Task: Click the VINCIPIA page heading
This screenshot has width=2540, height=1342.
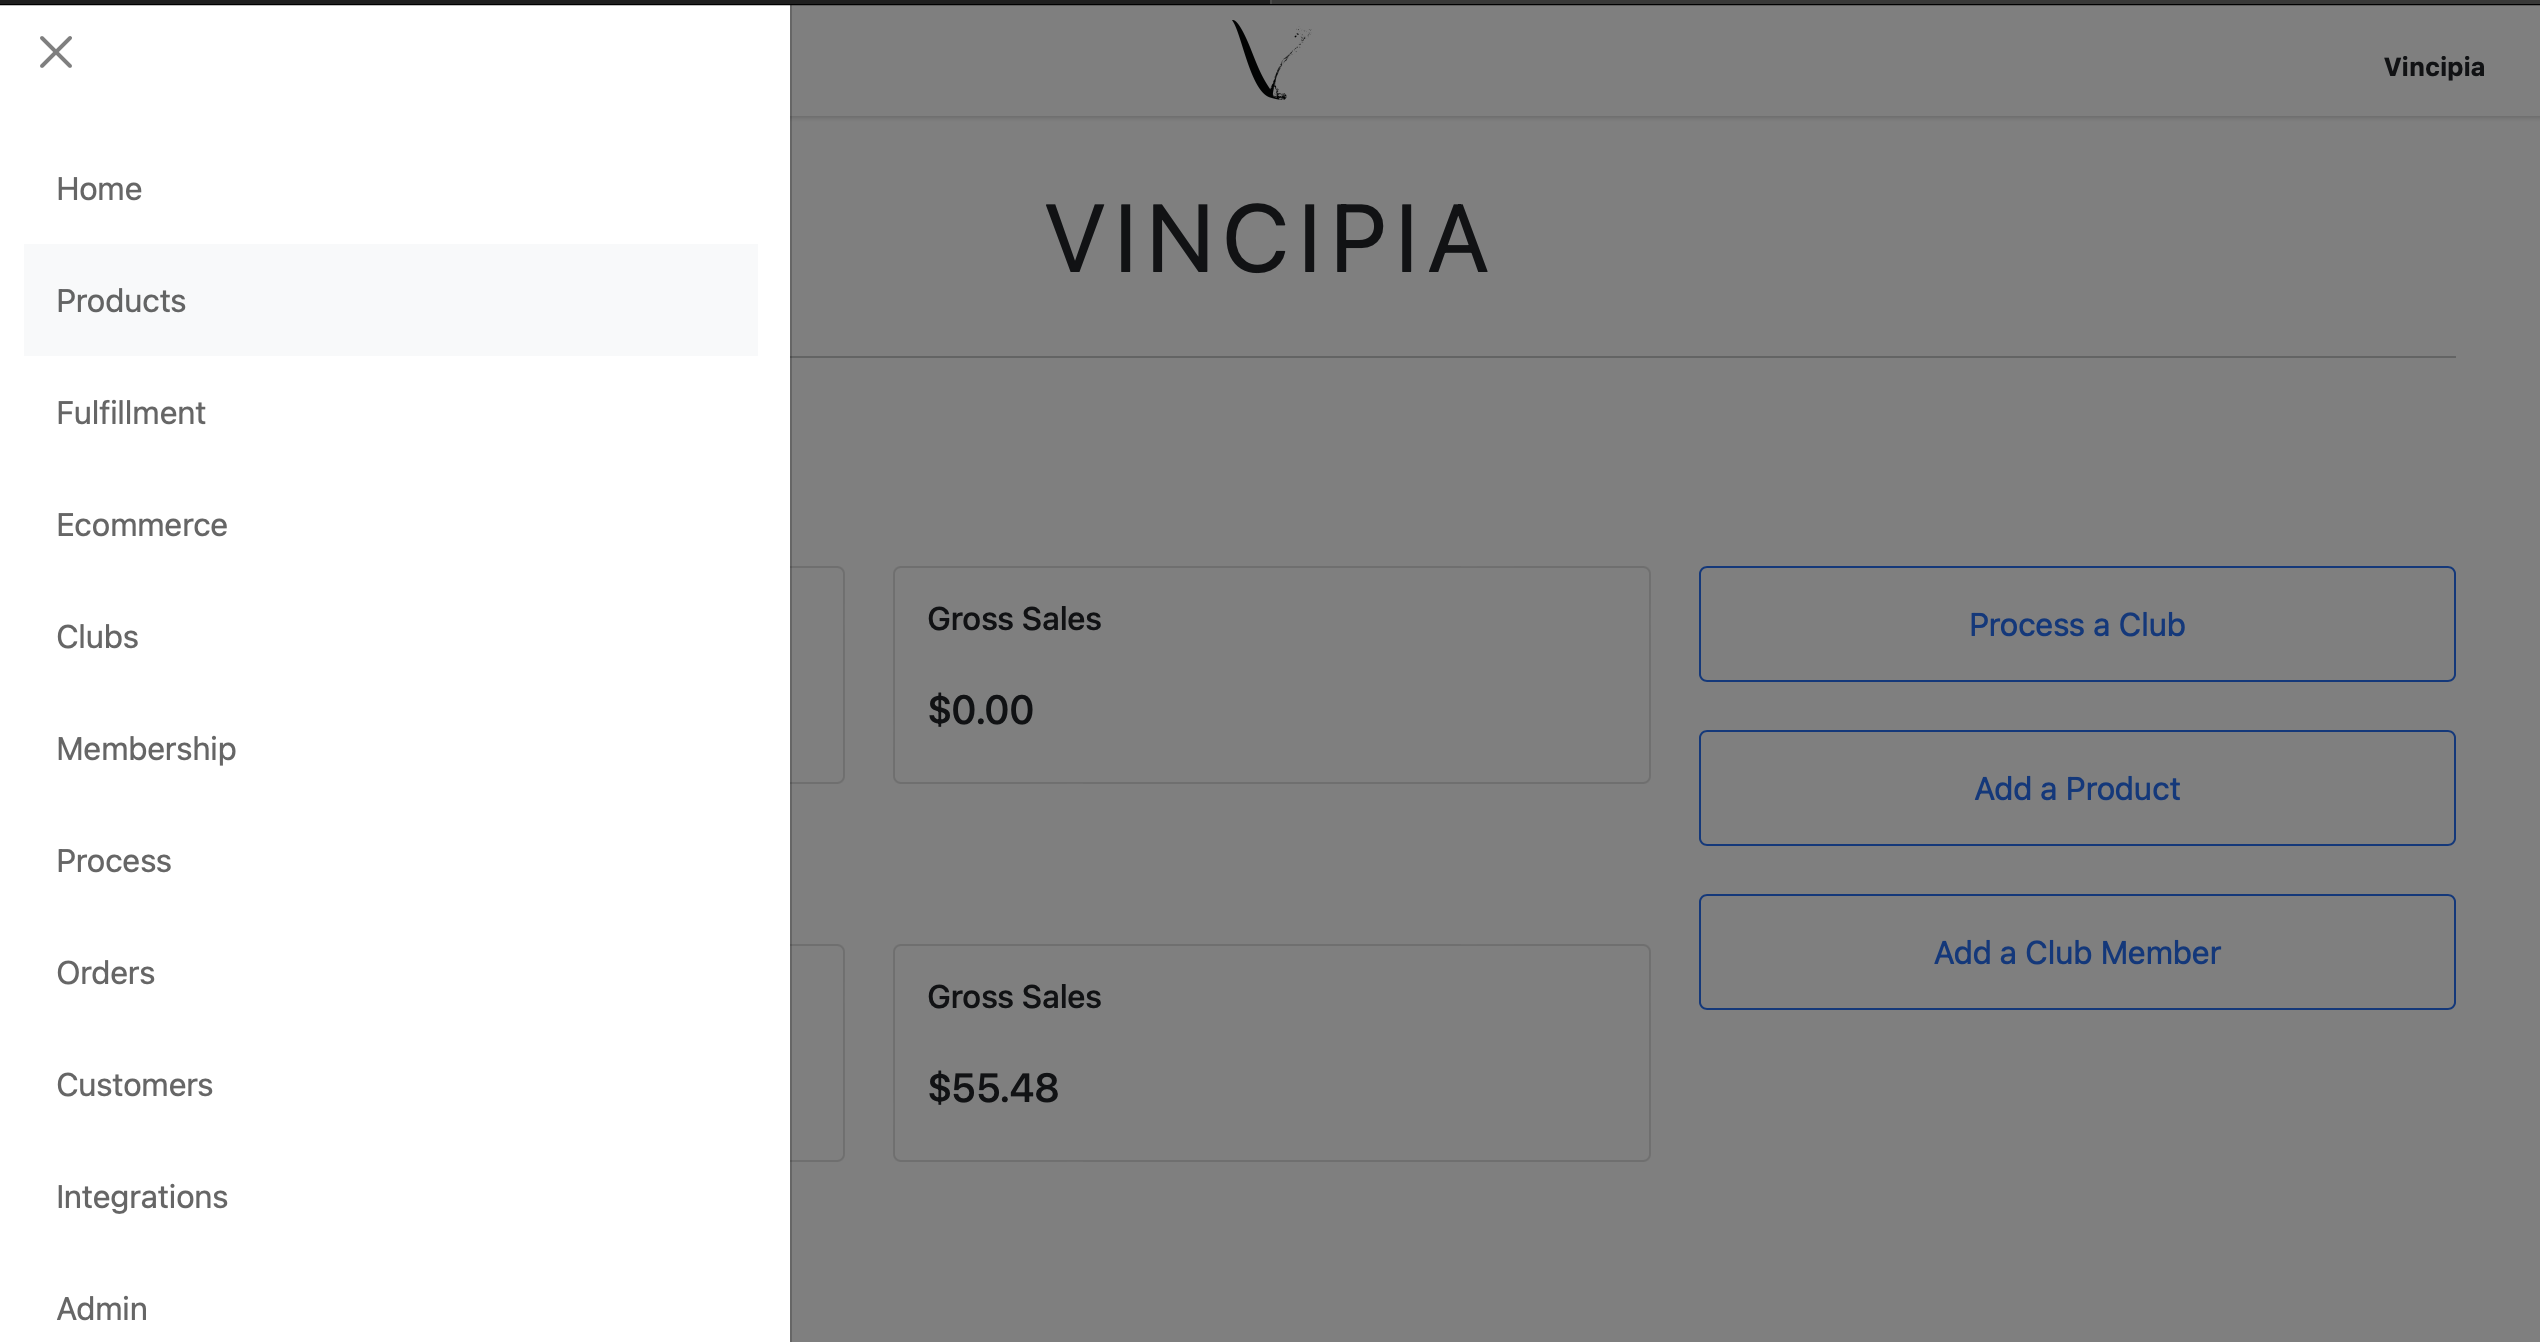Action: [x=1268, y=238]
